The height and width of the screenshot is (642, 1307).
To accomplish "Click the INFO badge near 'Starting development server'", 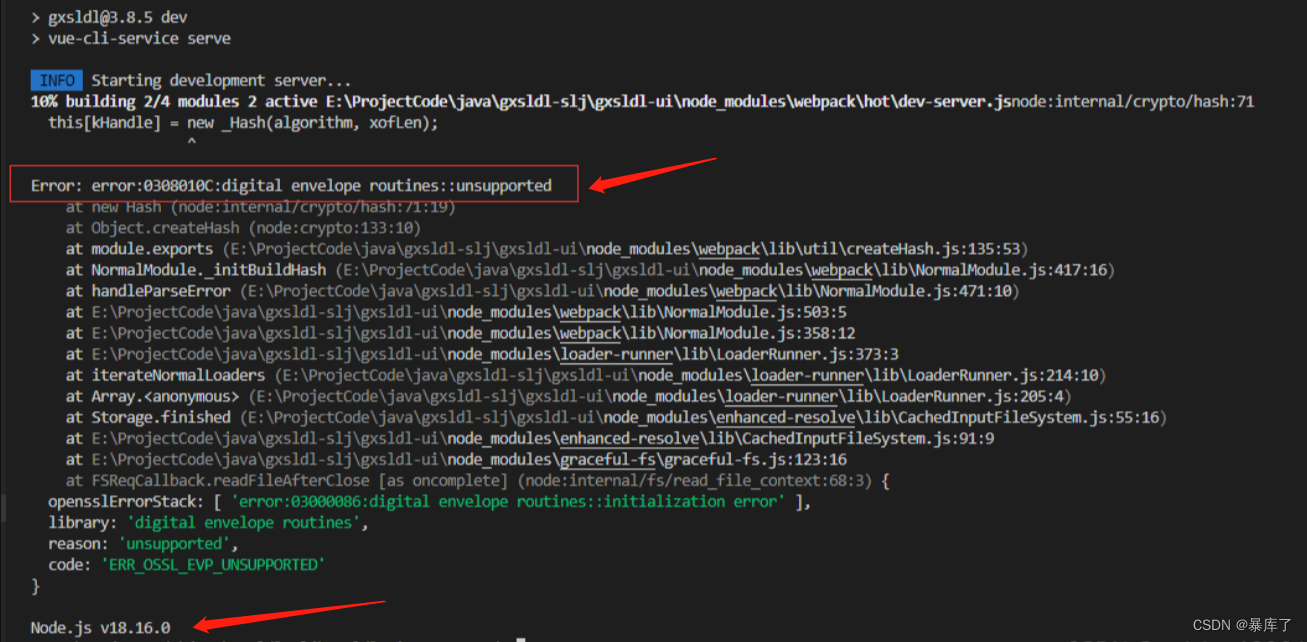I will pos(56,80).
